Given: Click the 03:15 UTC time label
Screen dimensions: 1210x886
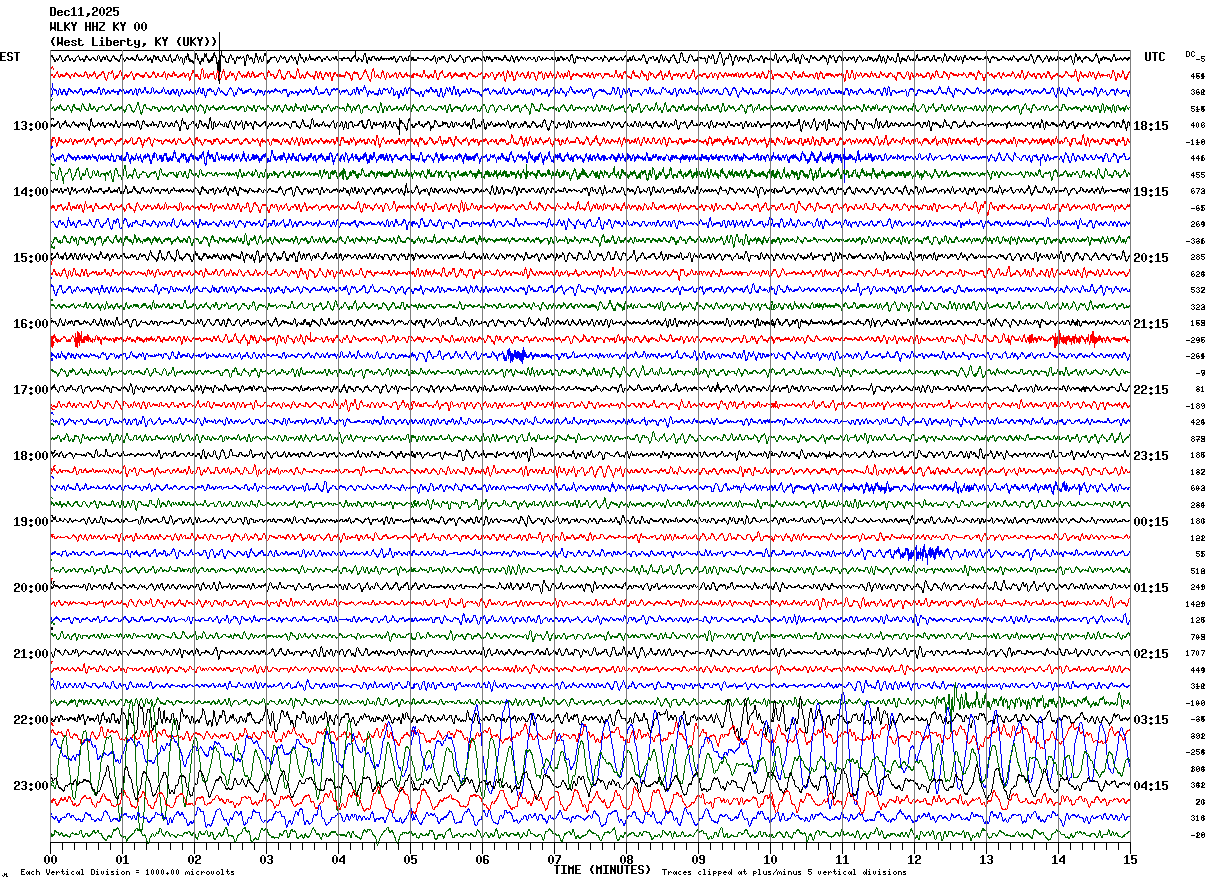Looking at the screenshot, I should coord(1151,720).
